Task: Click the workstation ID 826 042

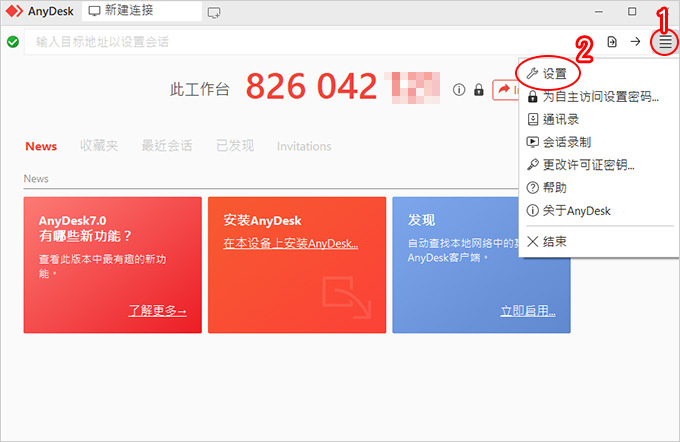Action: click(x=311, y=86)
